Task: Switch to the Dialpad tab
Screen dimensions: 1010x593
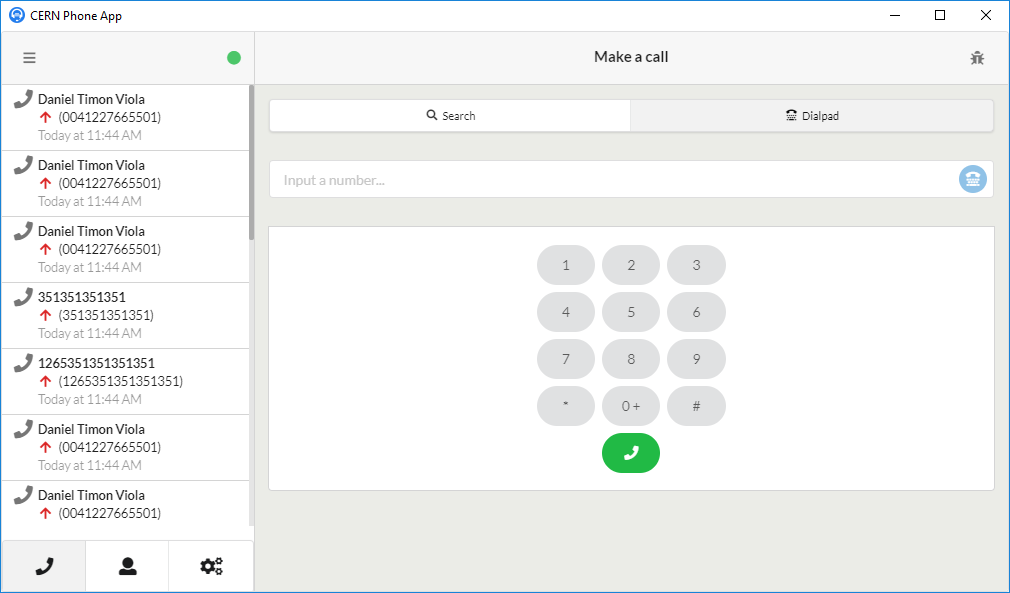Action: coord(812,116)
